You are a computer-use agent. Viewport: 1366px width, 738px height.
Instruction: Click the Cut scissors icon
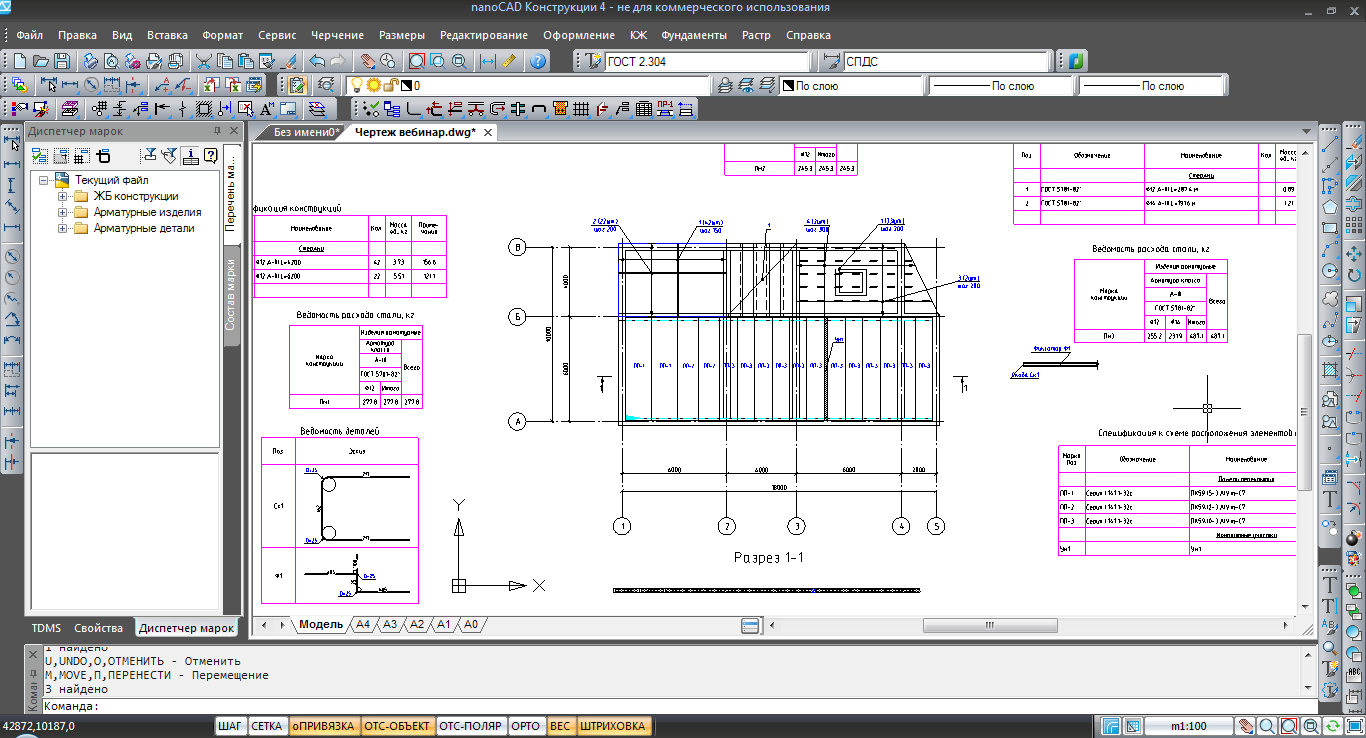click(x=203, y=61)
